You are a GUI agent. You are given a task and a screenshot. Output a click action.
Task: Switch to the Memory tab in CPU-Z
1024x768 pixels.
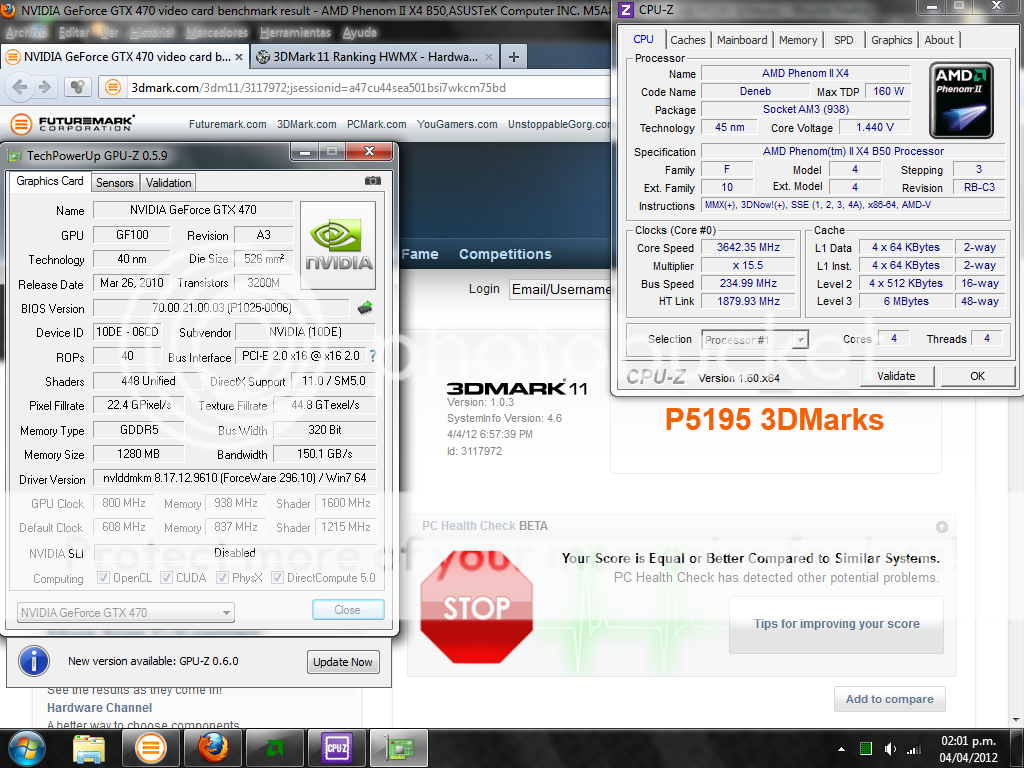[797, 40]
